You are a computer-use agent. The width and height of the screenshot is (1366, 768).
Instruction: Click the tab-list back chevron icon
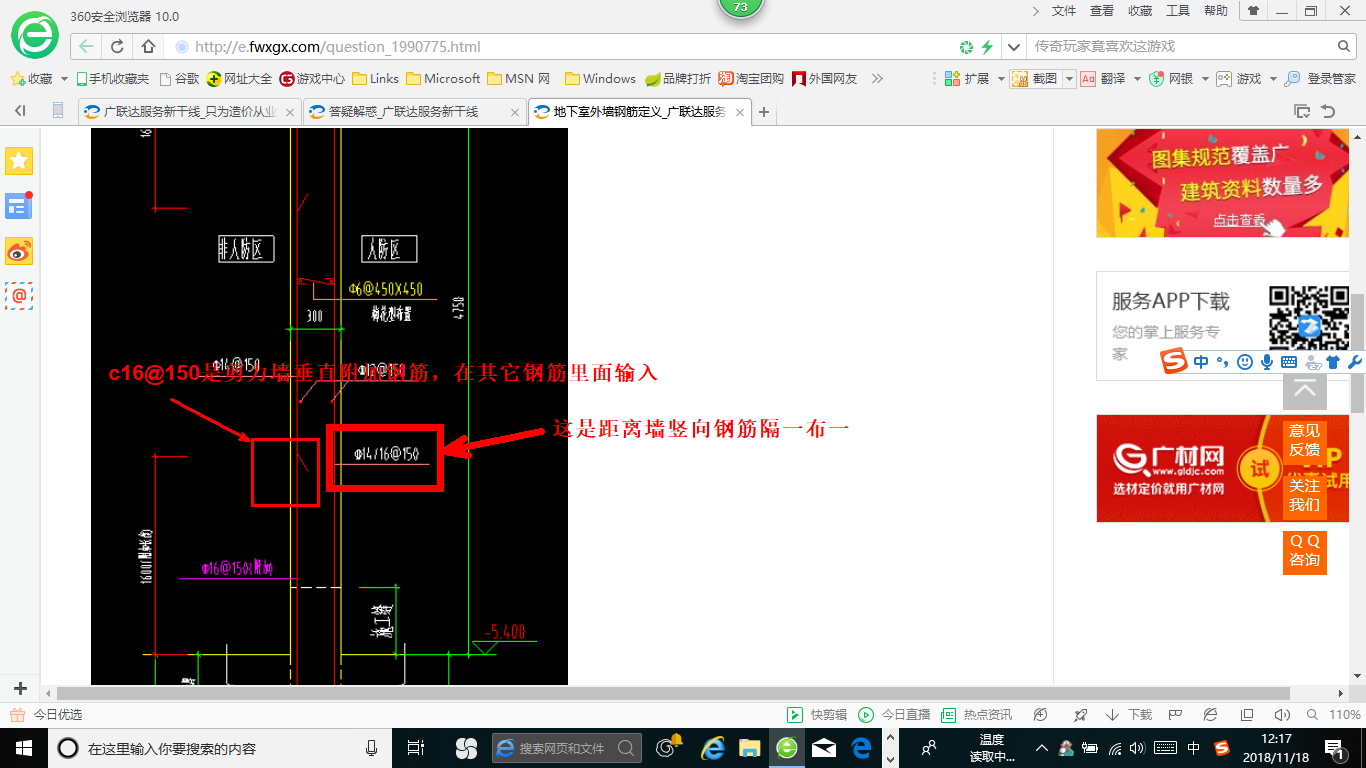click(x=20, y=111)
